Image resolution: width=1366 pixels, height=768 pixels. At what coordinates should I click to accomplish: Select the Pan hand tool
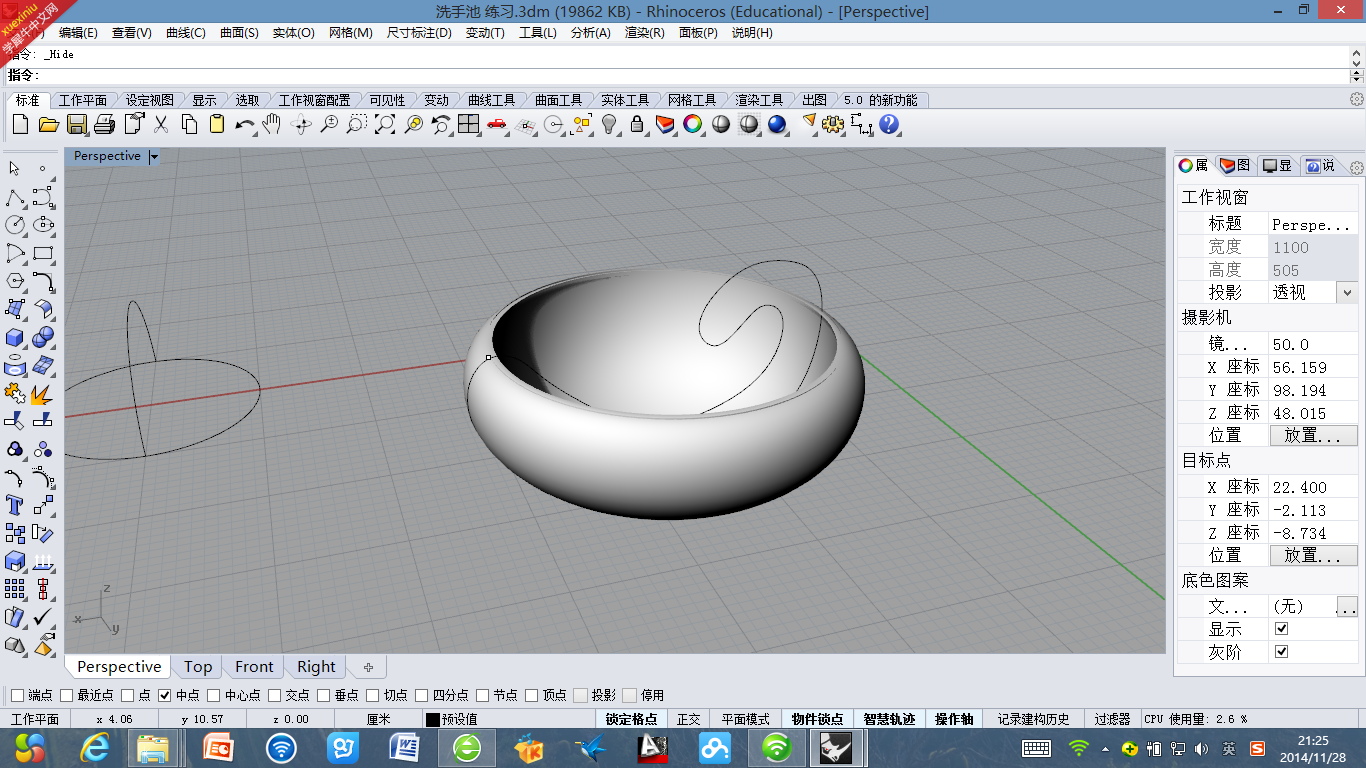click(272, 124)
